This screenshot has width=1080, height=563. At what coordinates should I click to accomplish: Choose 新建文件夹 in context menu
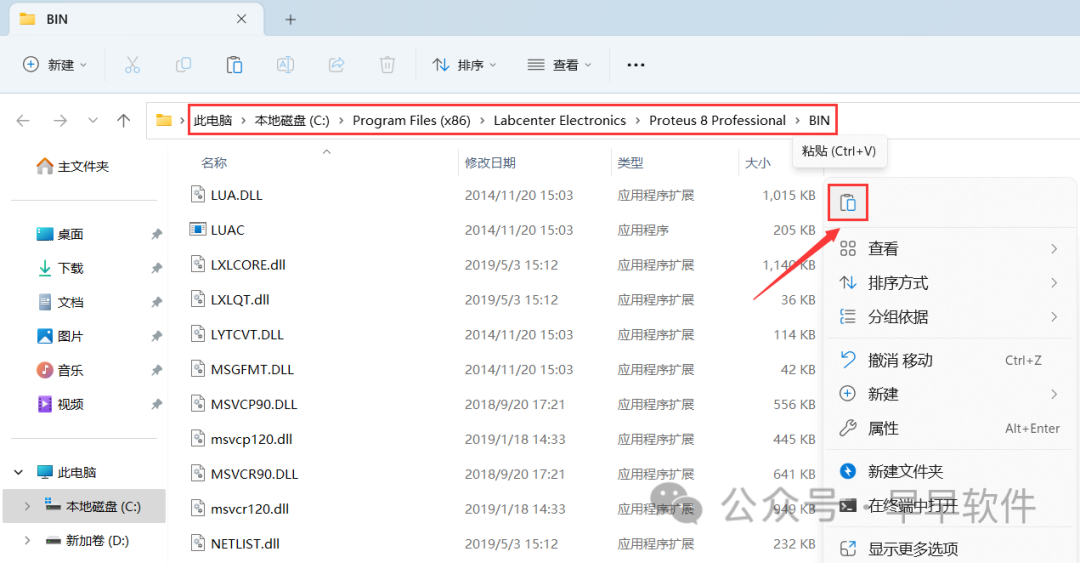[951, 471]
